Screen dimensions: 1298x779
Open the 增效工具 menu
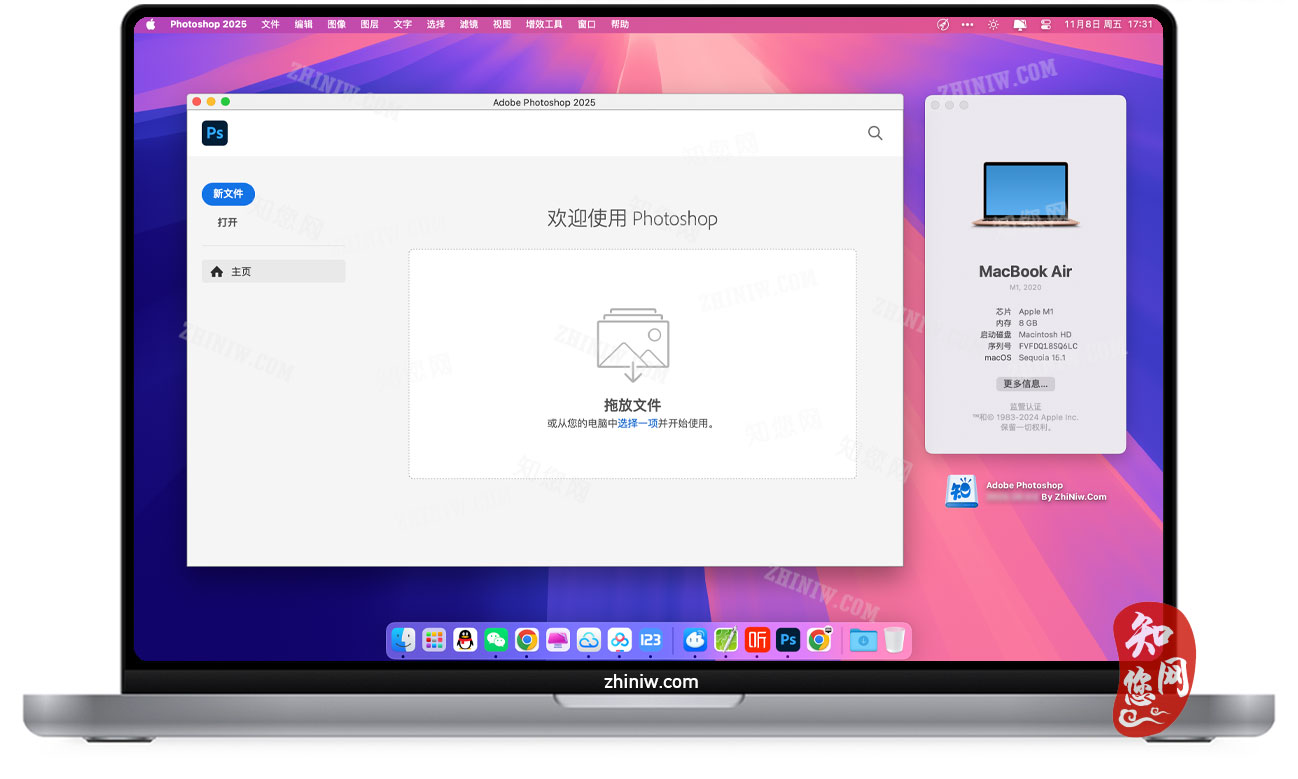click(544, 24)
